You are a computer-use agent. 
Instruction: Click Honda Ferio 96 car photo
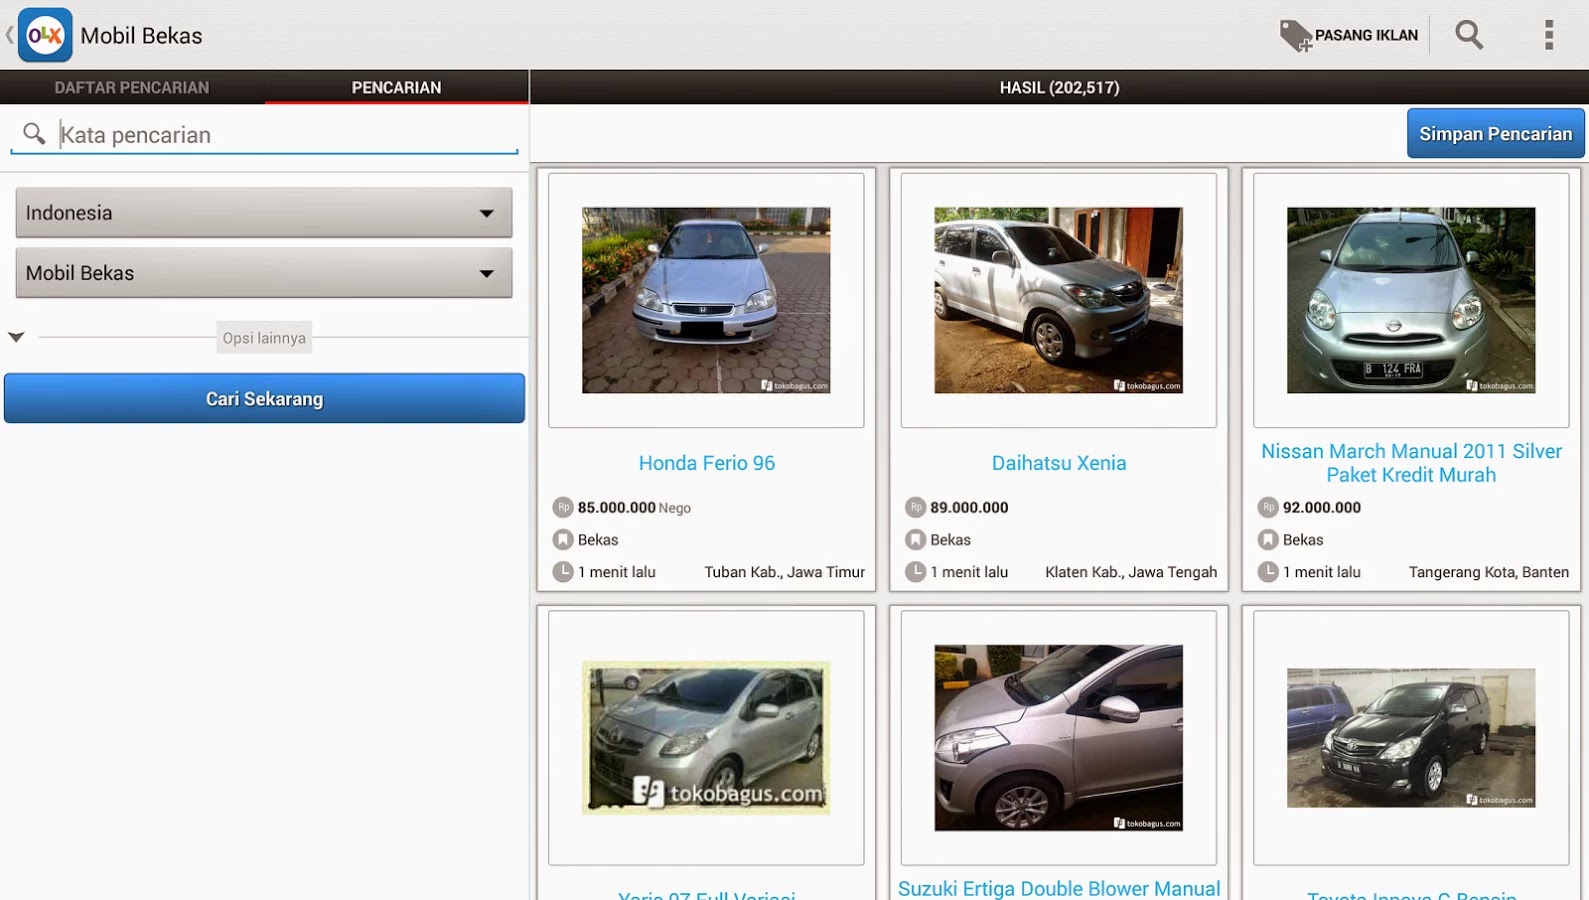point(706,300)
